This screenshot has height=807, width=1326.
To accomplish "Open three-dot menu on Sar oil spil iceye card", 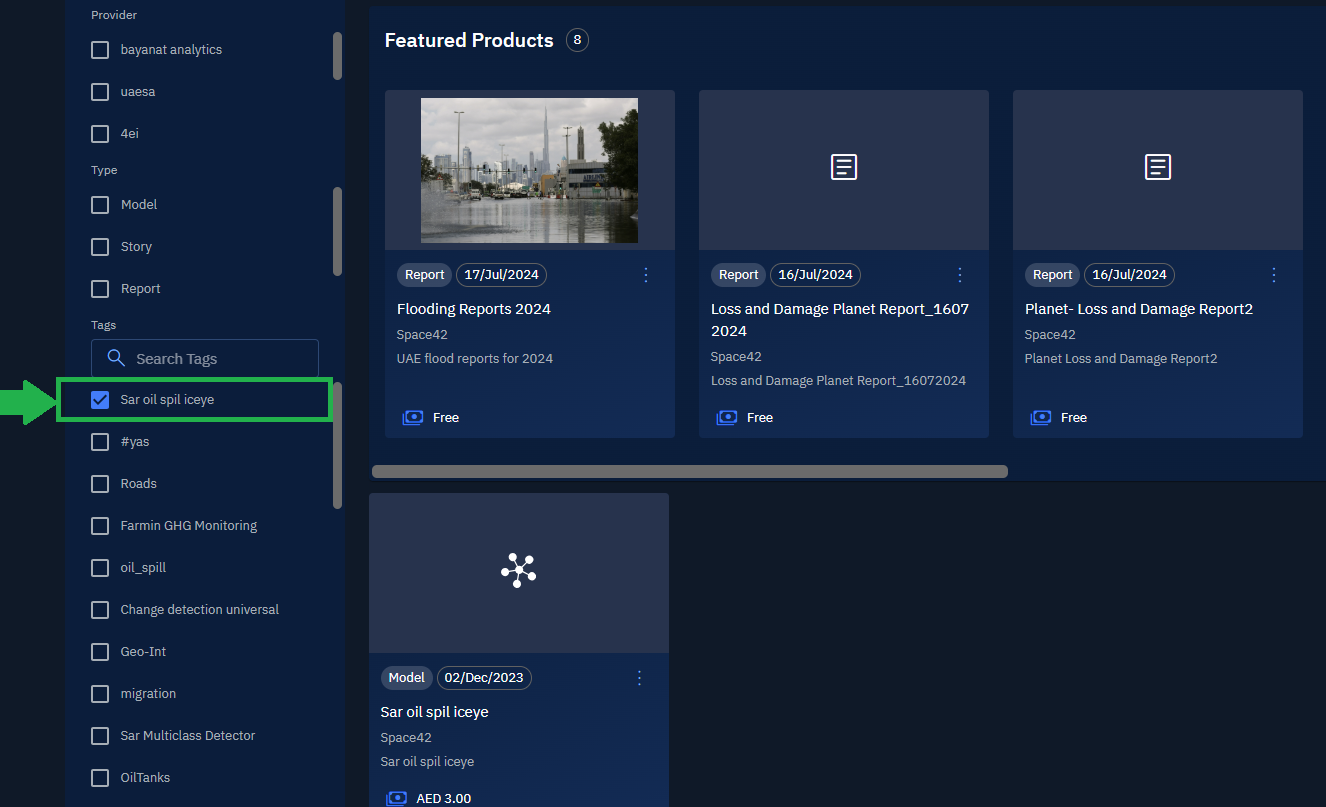I will (x=640, y=678).
